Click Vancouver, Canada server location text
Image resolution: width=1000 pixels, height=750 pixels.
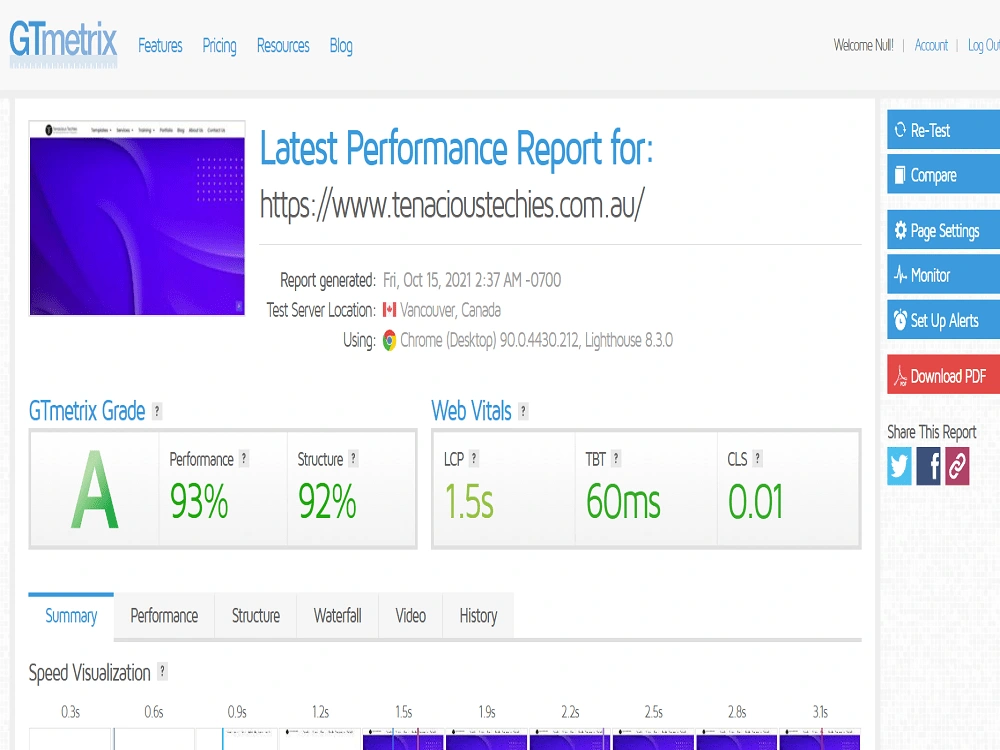tap(450, 311)
